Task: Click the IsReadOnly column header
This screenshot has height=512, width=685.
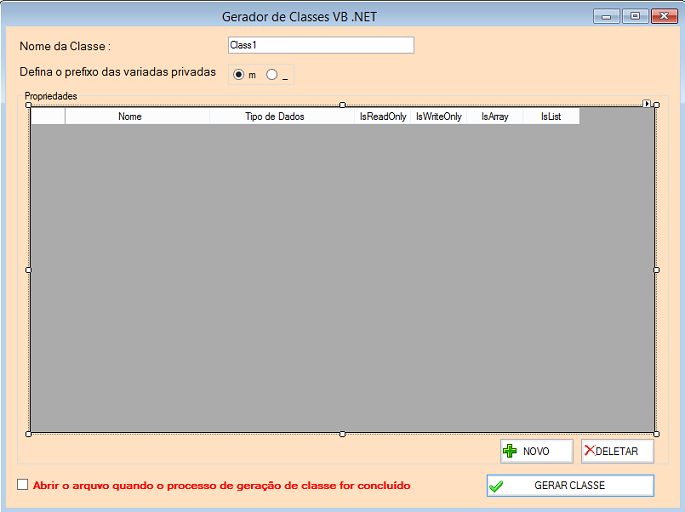Action: (x=382, y=117)
